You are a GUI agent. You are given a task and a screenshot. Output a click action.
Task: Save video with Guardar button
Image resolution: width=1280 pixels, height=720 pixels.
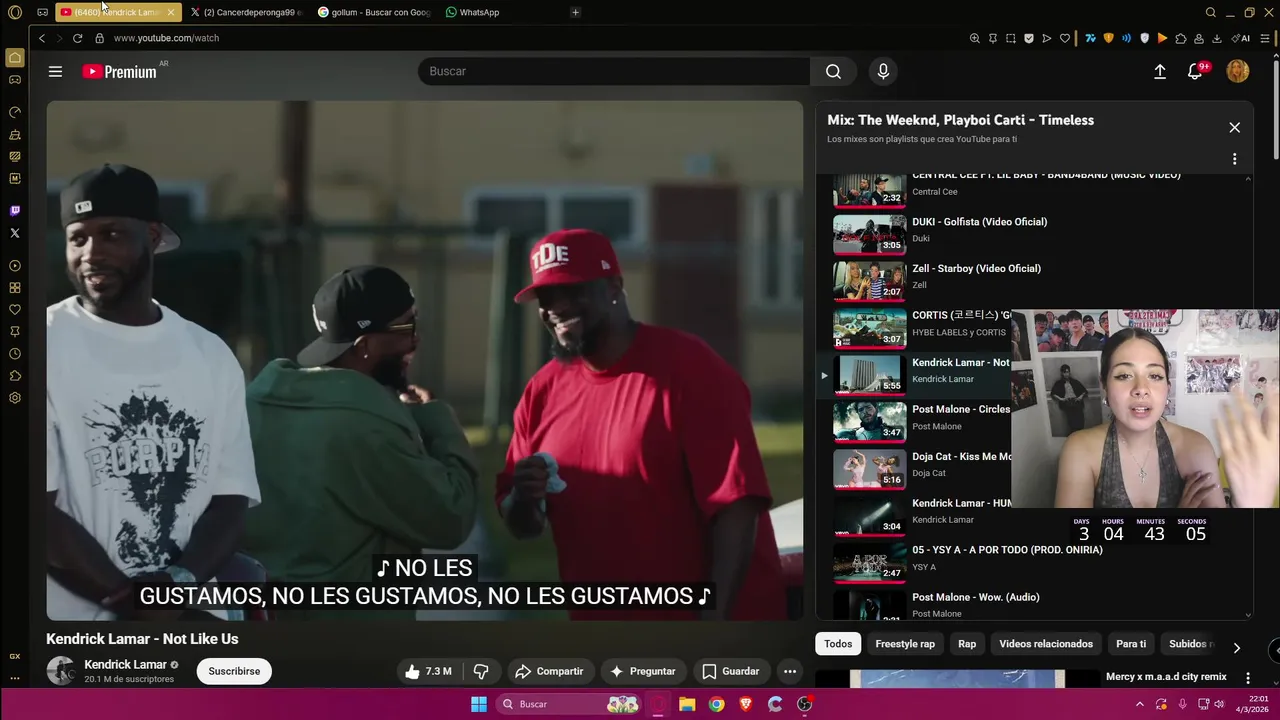(x=730, y=671)
